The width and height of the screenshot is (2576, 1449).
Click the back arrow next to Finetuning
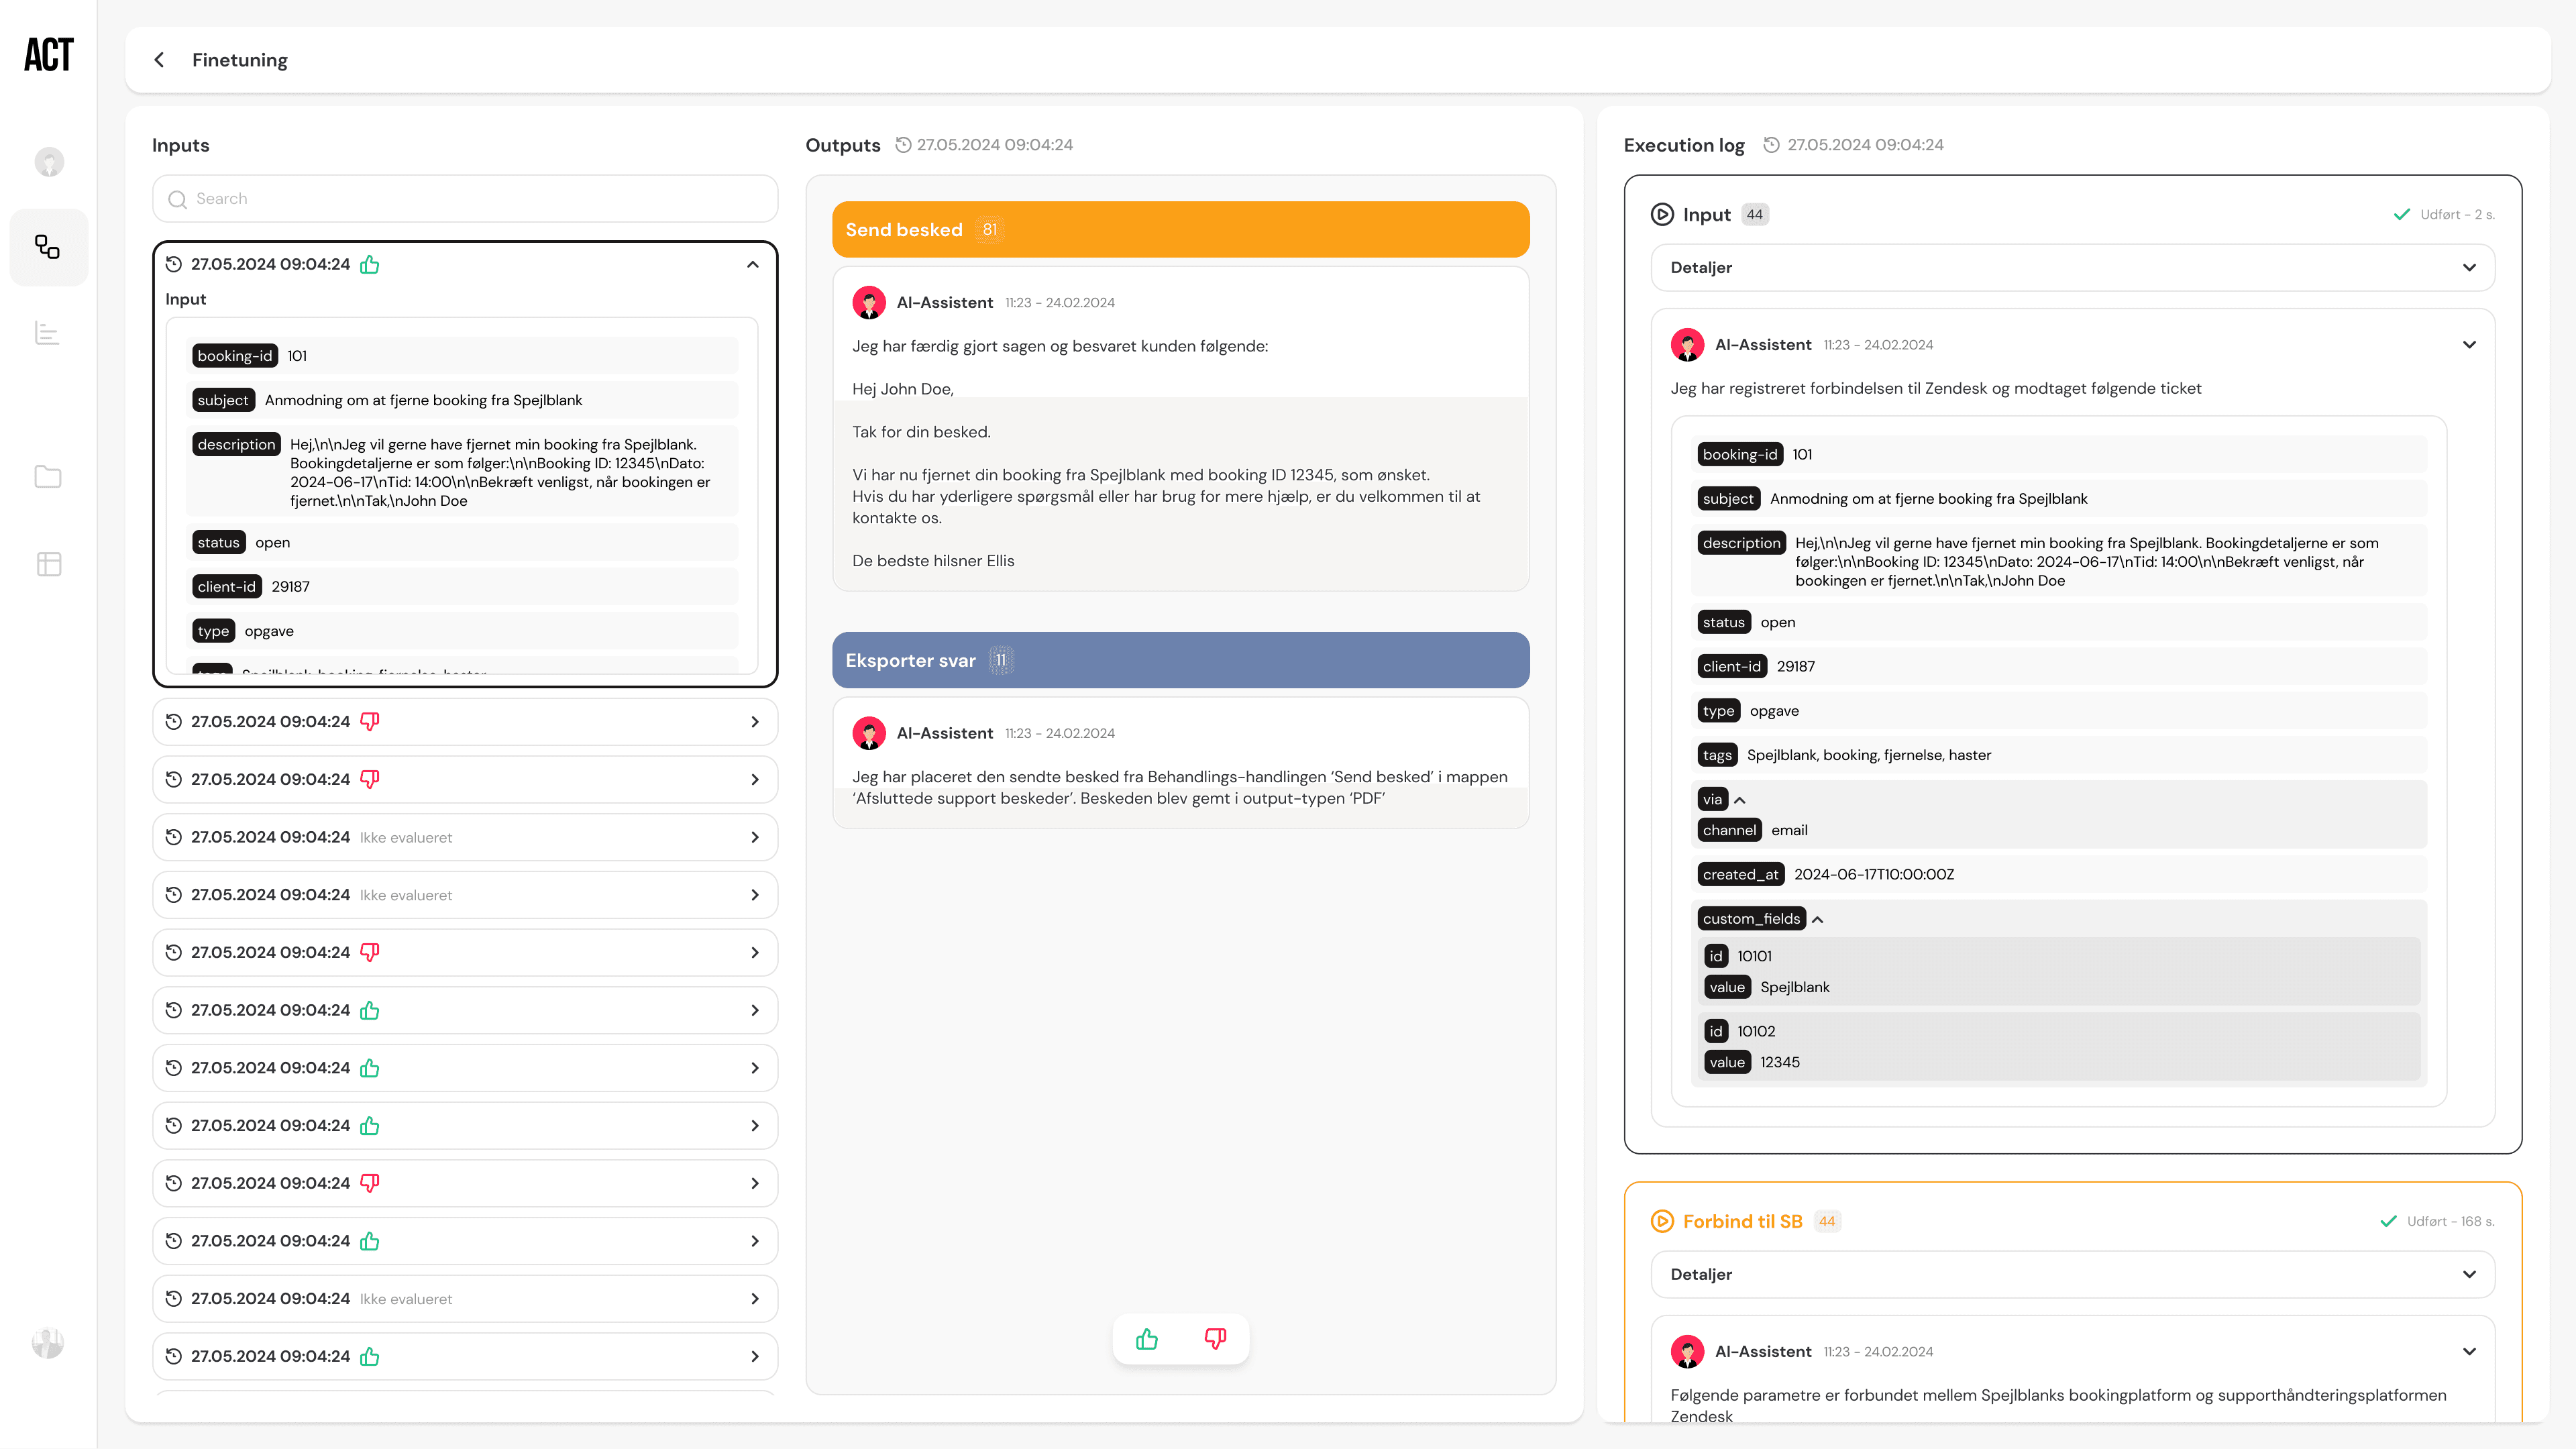coord(159,60)
